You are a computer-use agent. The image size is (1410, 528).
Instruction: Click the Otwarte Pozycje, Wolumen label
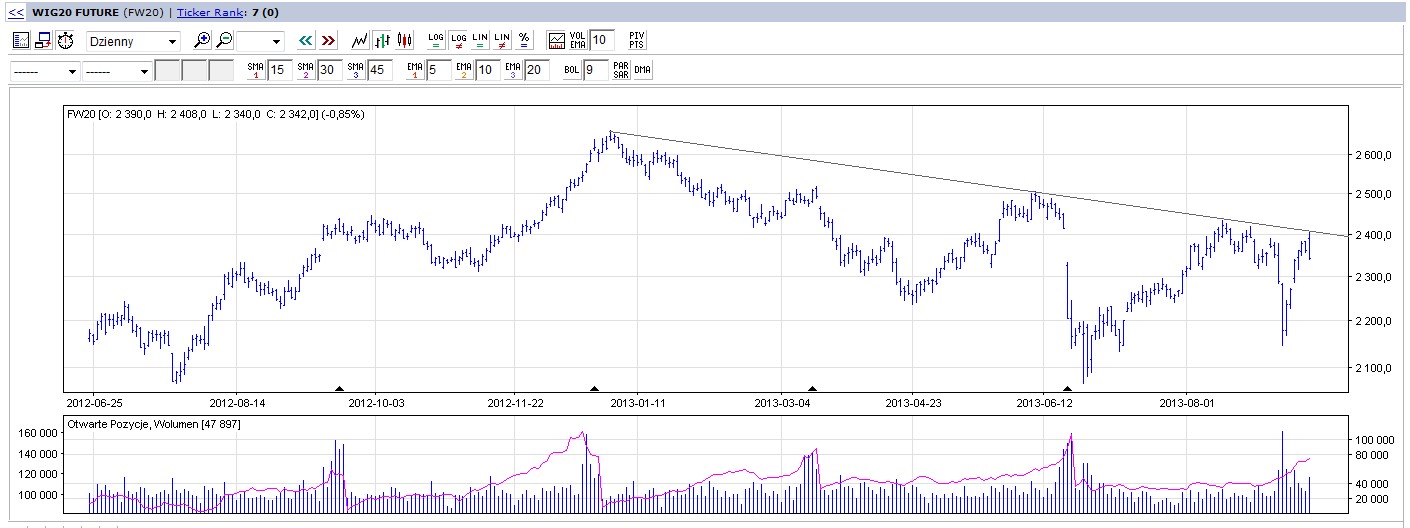click(153, 424)
